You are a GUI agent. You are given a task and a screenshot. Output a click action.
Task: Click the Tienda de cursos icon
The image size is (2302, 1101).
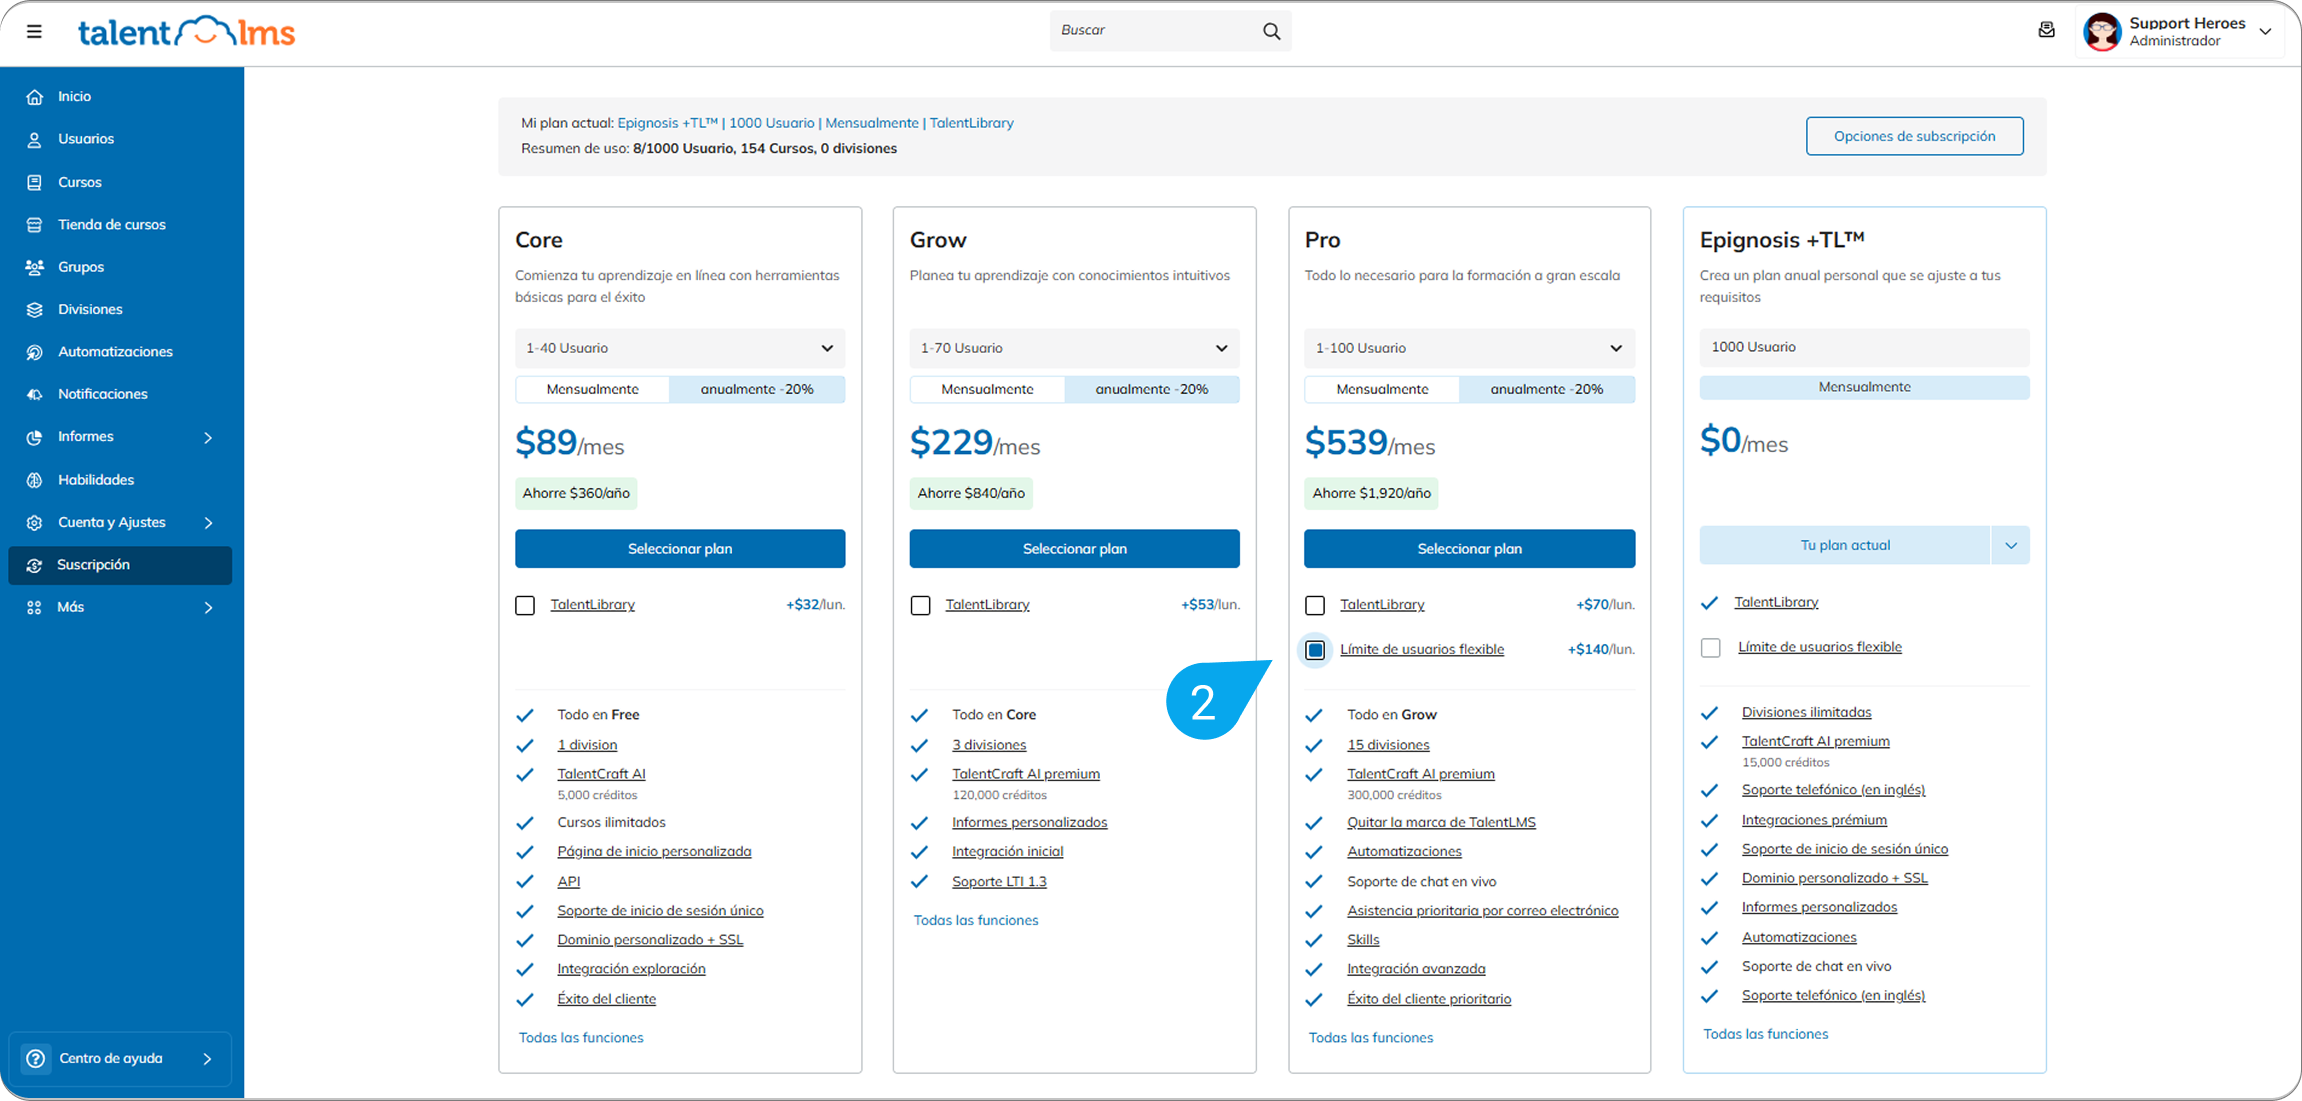(35, 225)
